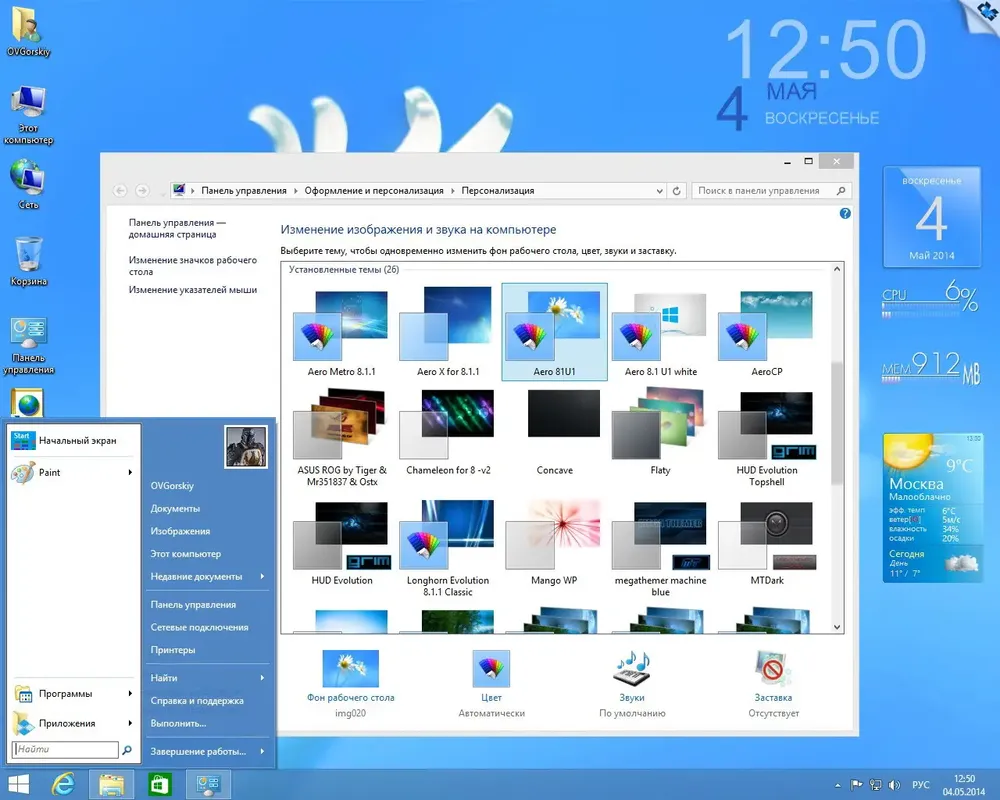The width and height of the screenshot is (1000, 800).
Task: Open the Изменение значков рабочего стола link
Action: [192, 265]
